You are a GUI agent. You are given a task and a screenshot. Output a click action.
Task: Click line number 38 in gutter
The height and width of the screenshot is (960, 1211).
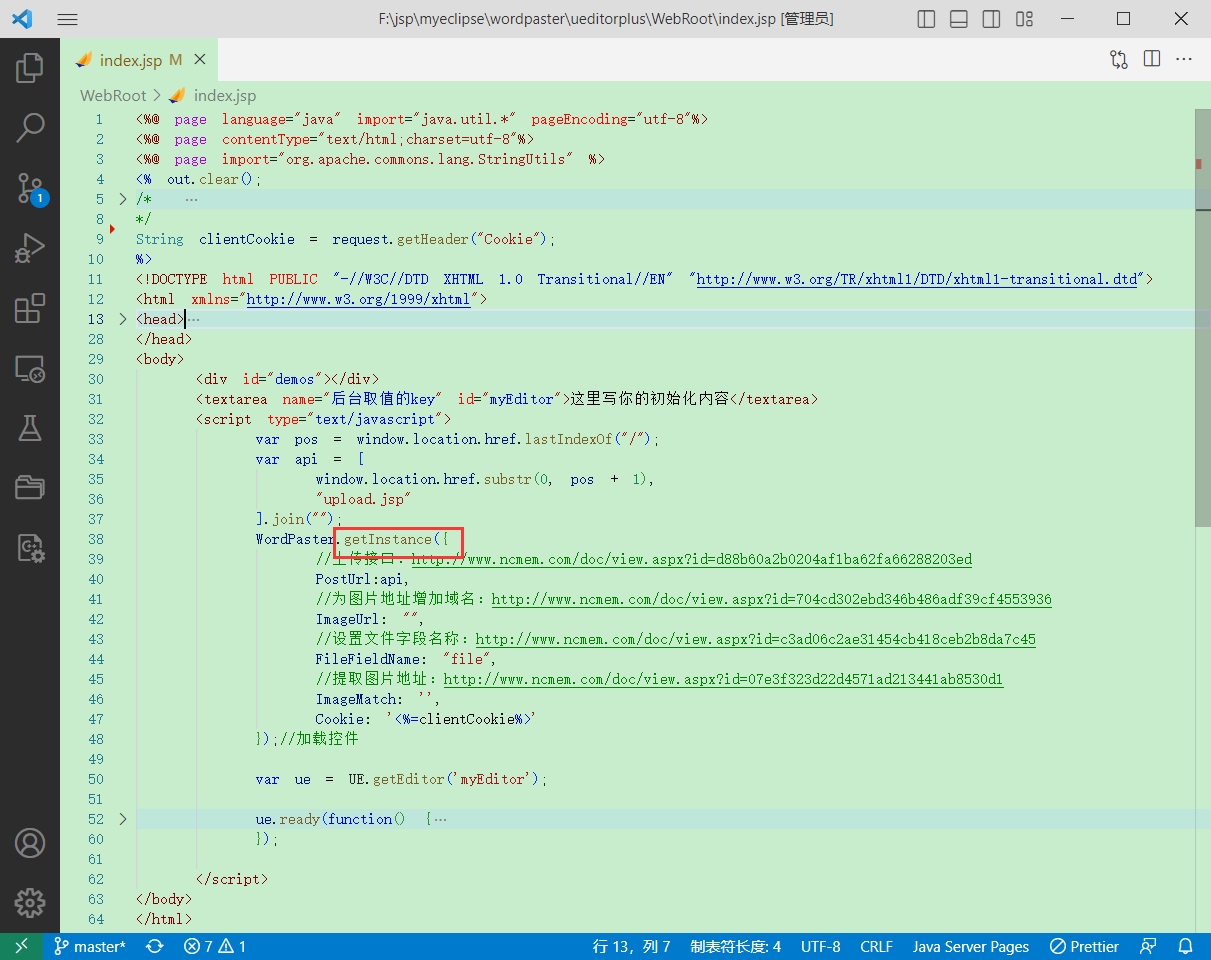[x=96, y=539]
